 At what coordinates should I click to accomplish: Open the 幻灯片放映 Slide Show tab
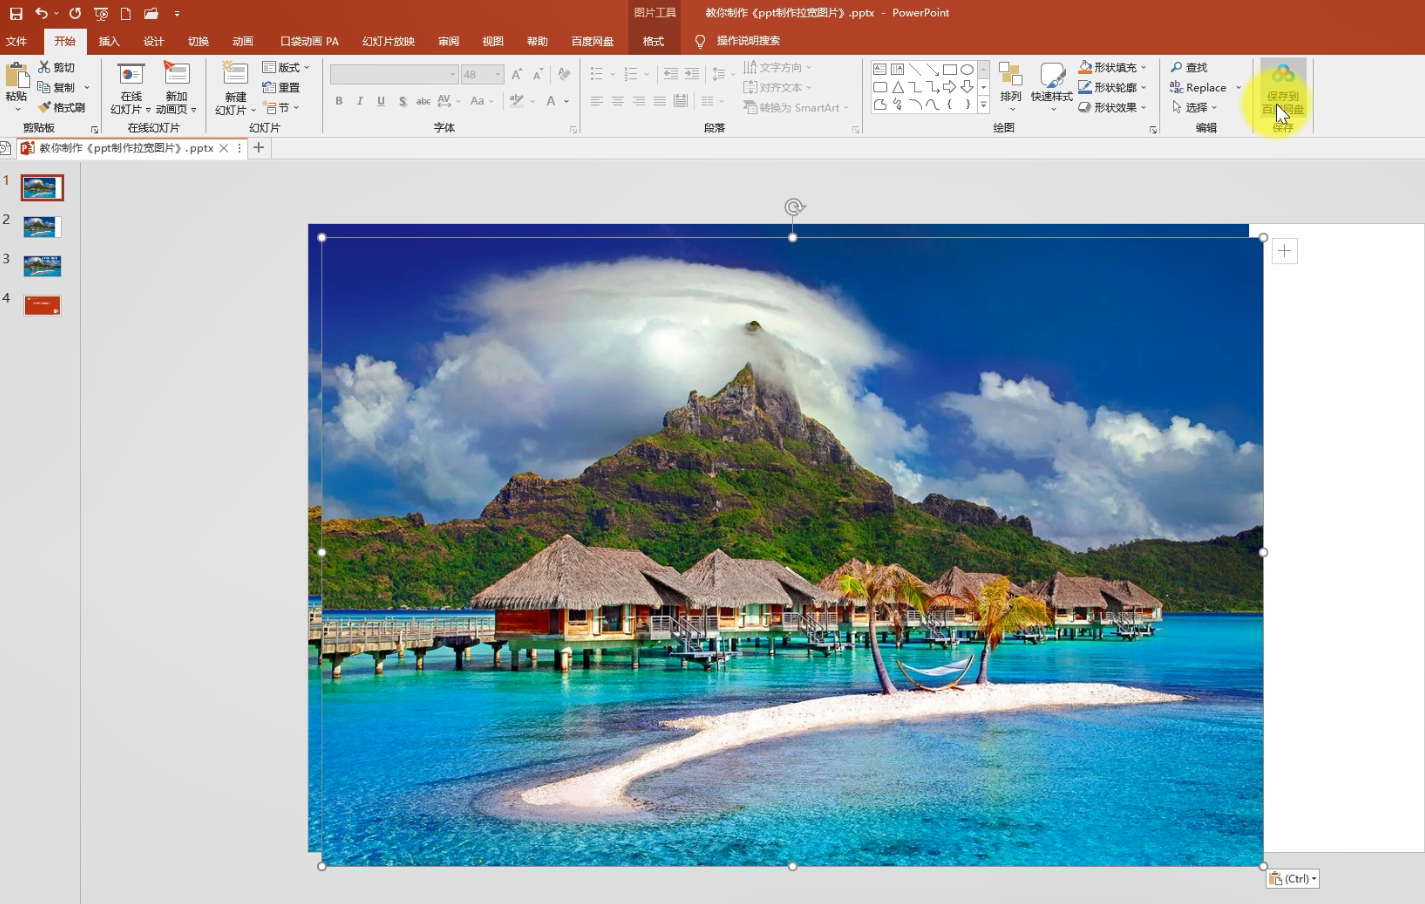coord(388,41)
